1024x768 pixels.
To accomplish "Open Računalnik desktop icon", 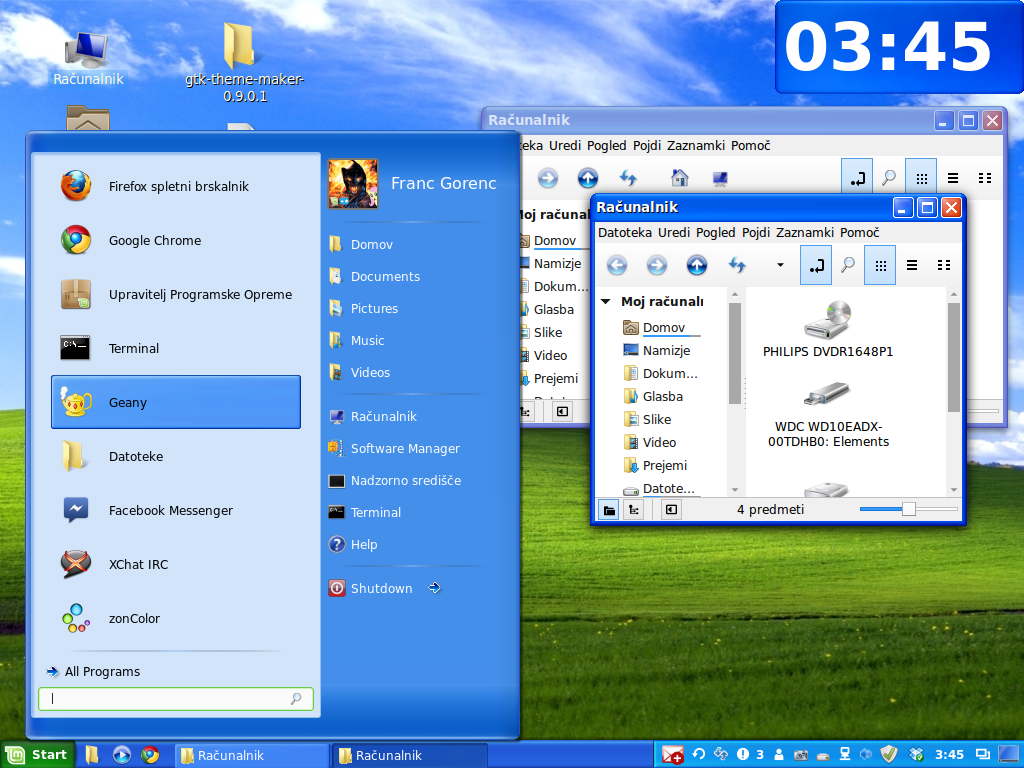I will click(x=88, y=59).
